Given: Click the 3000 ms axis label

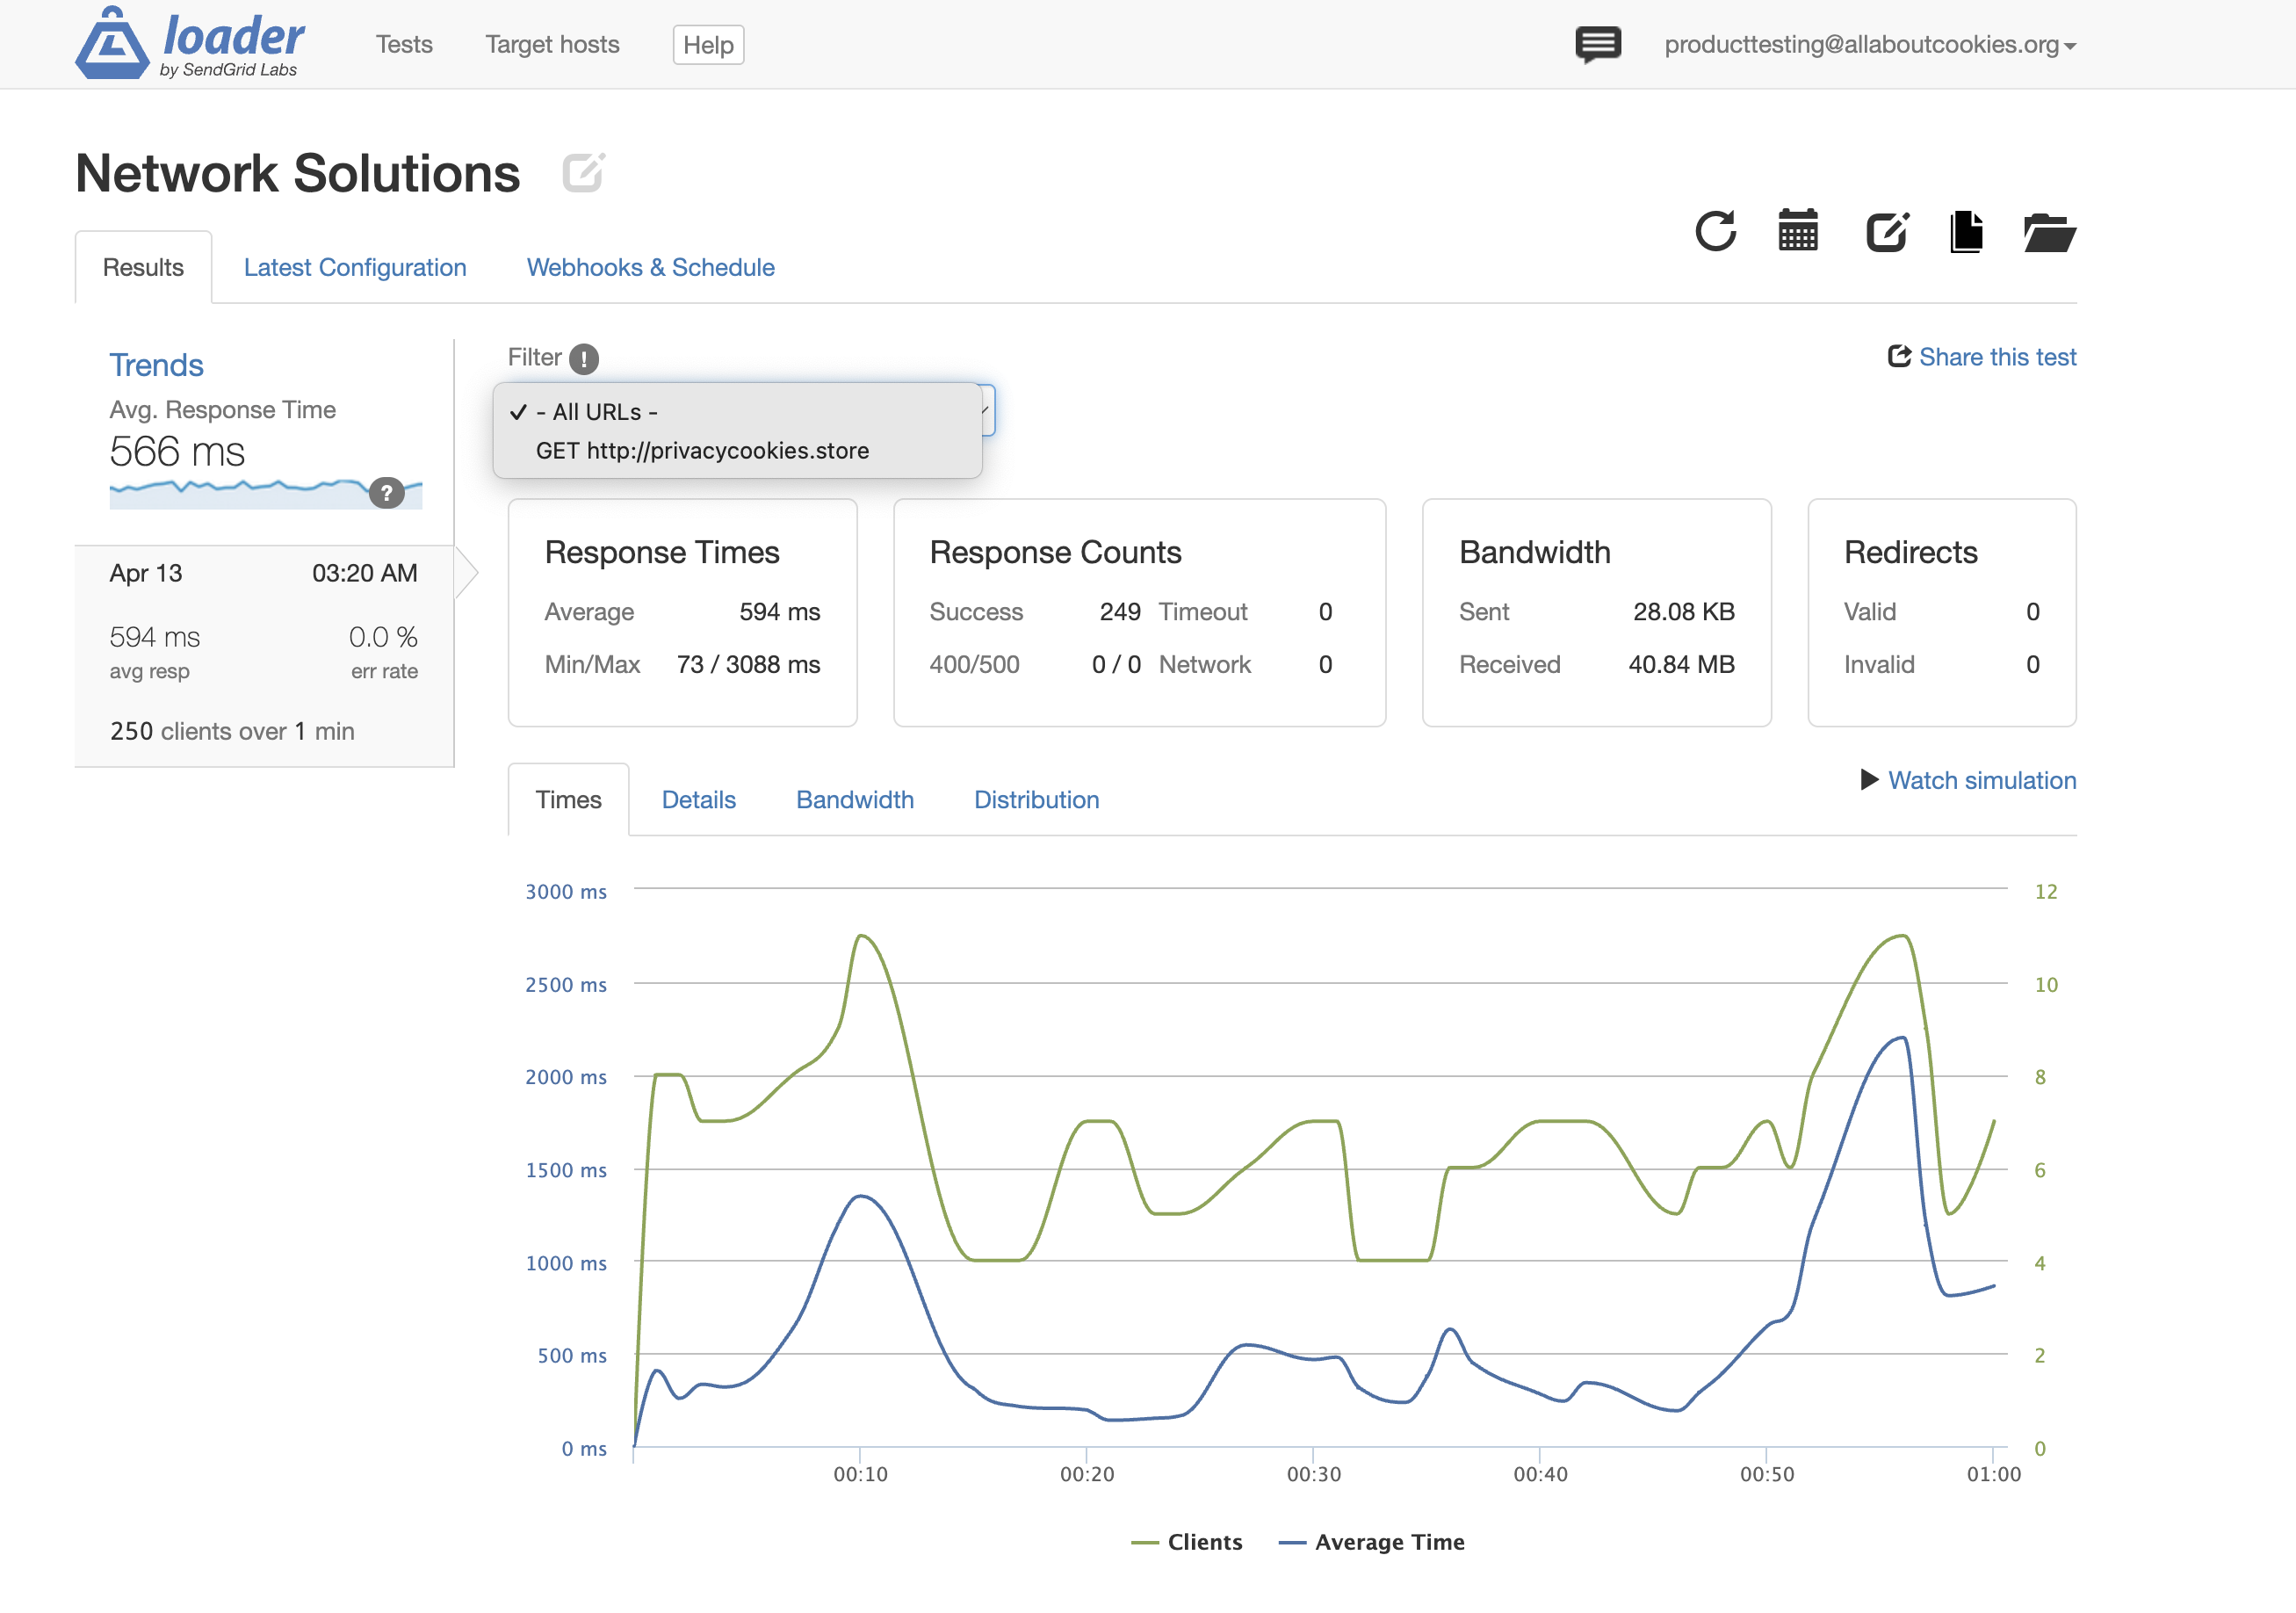Looking at the screenshot, I should pyautogui.click(x=566, y=891).
